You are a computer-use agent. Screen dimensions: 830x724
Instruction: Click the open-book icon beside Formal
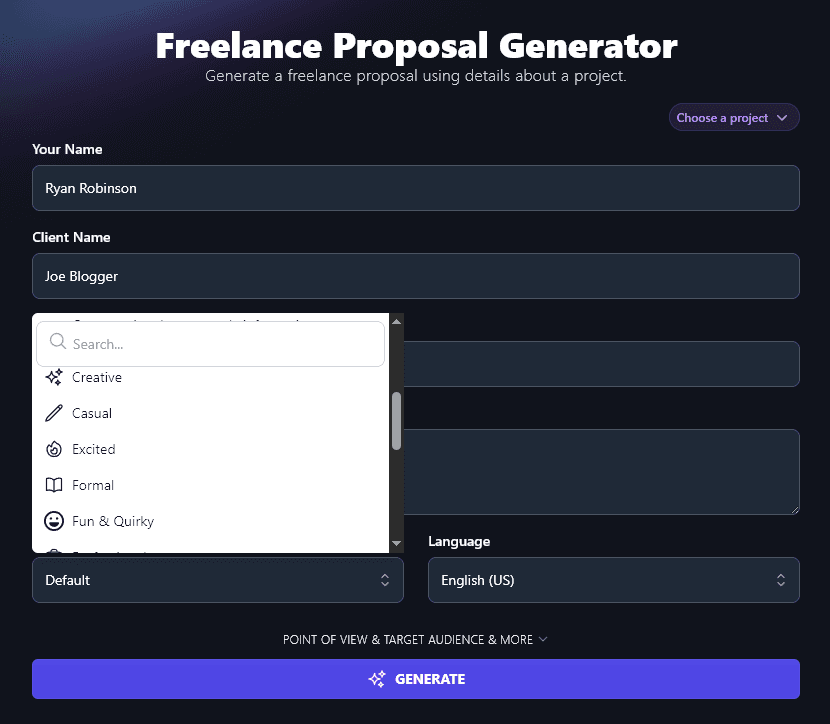55,485
